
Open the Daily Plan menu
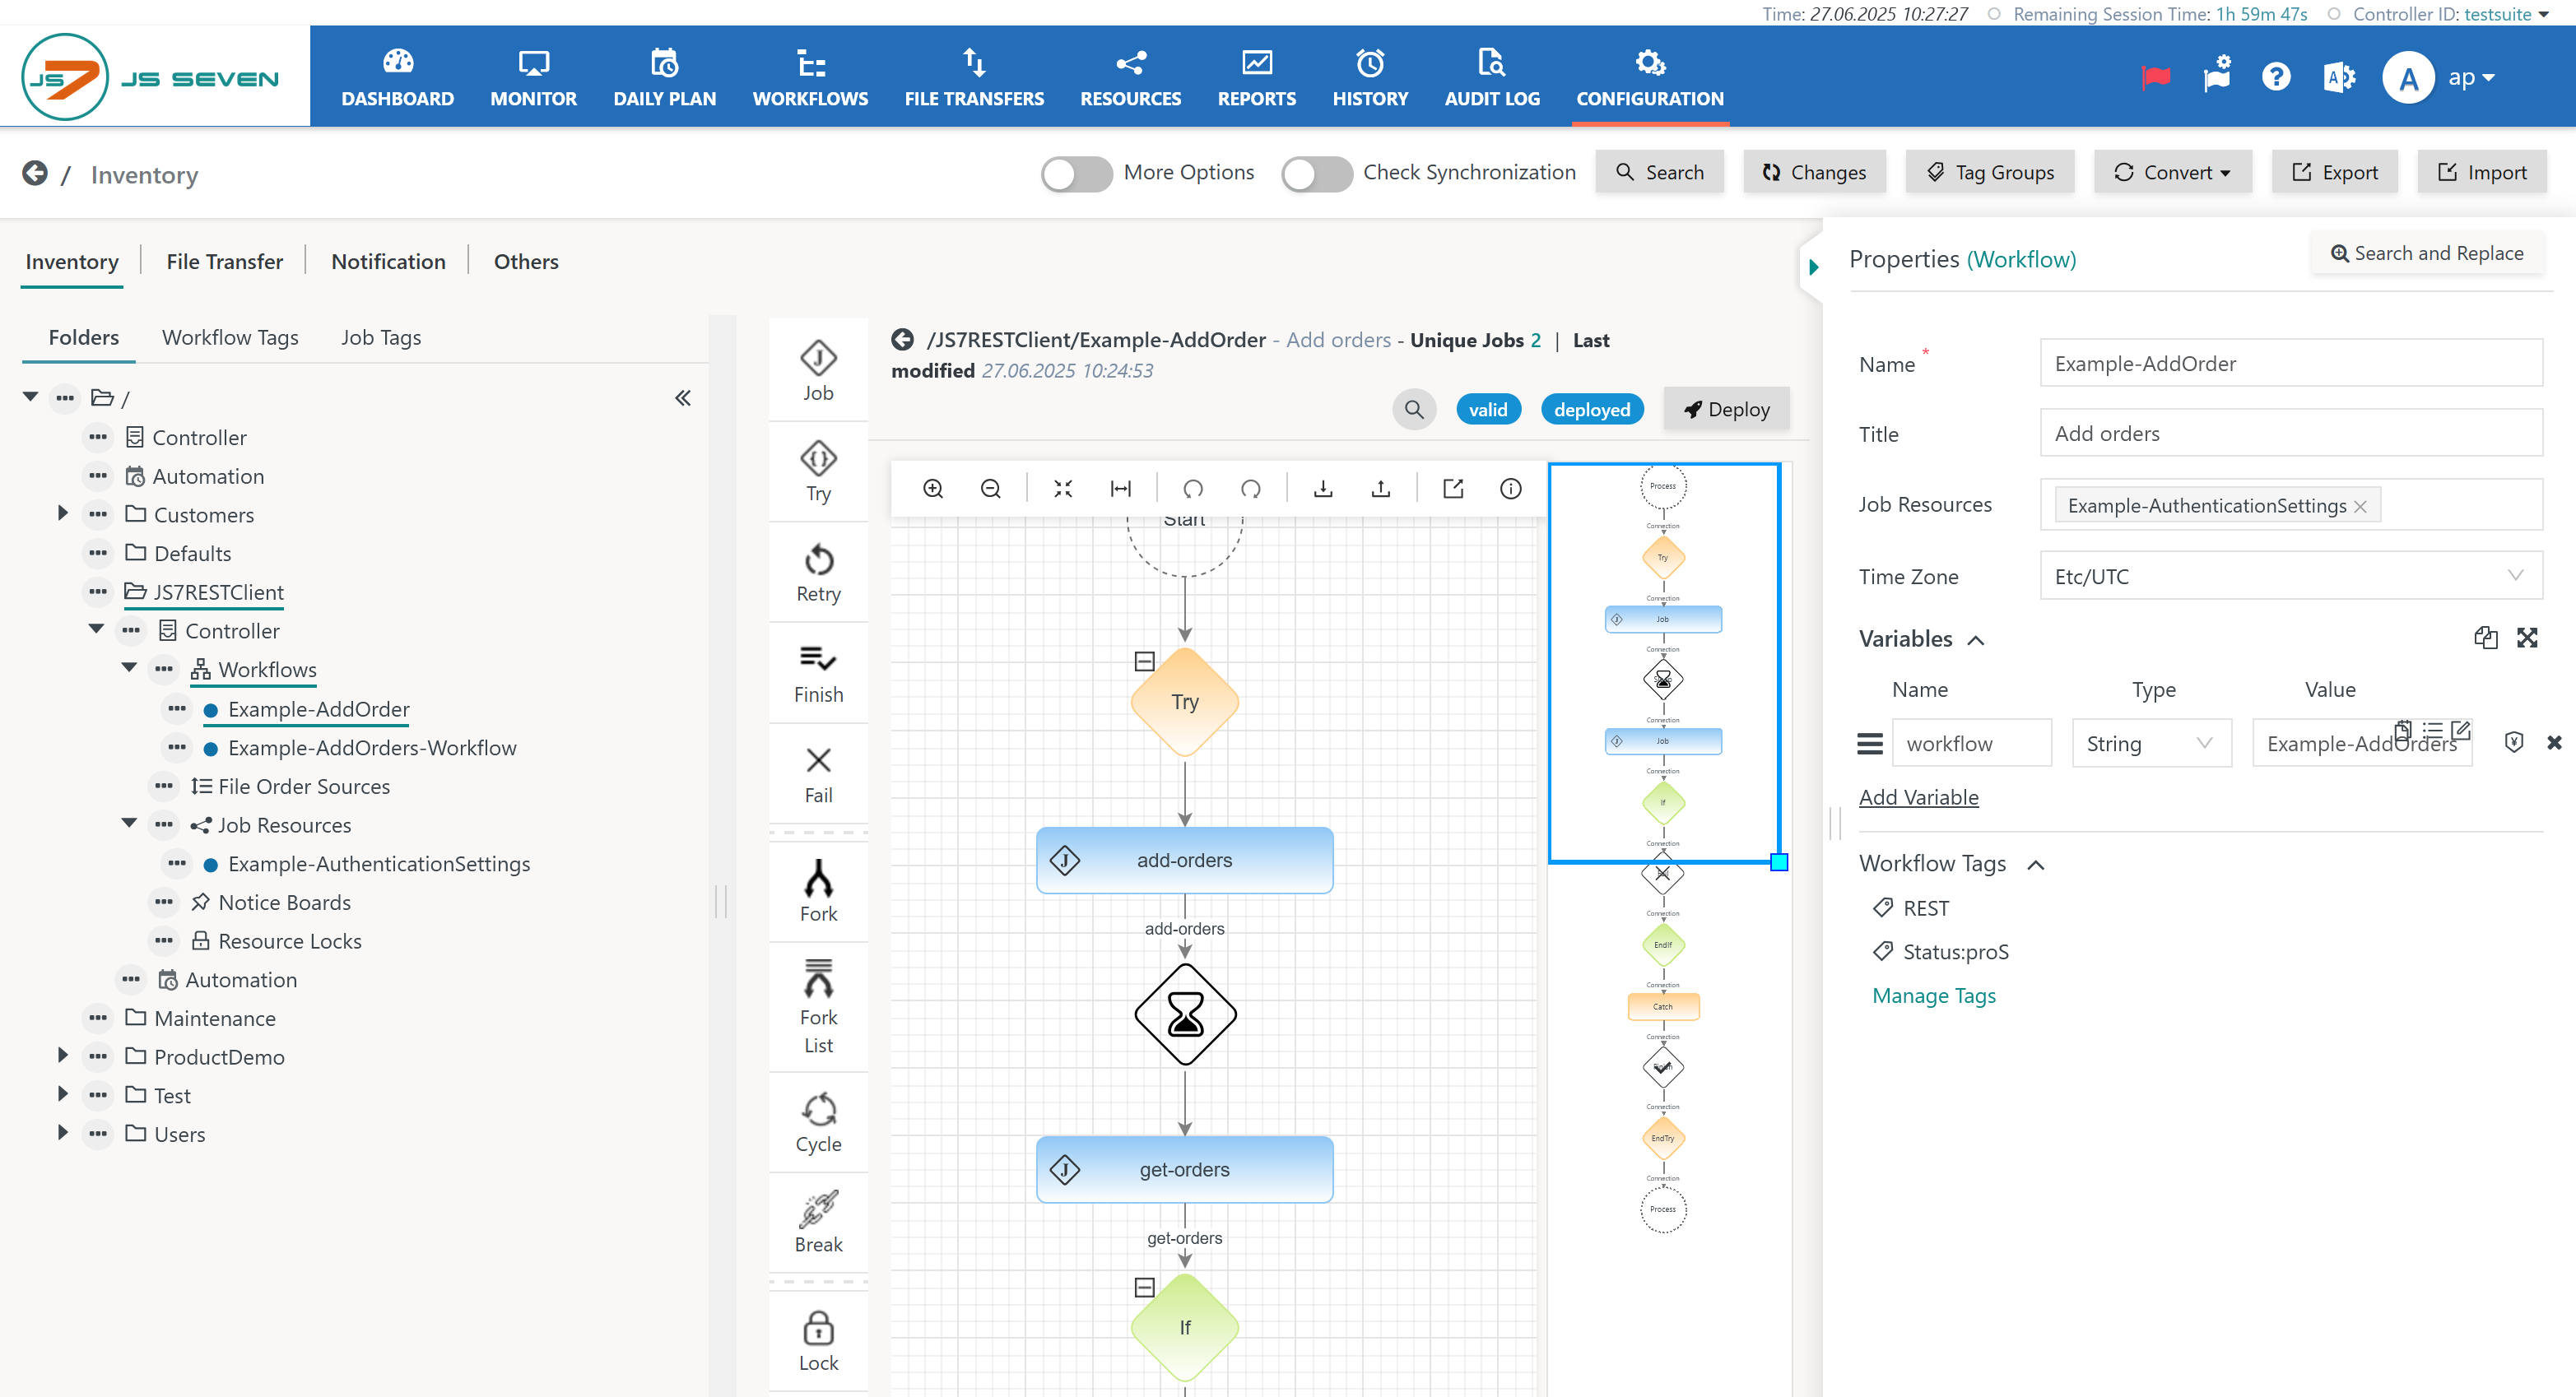coord(664,77)
